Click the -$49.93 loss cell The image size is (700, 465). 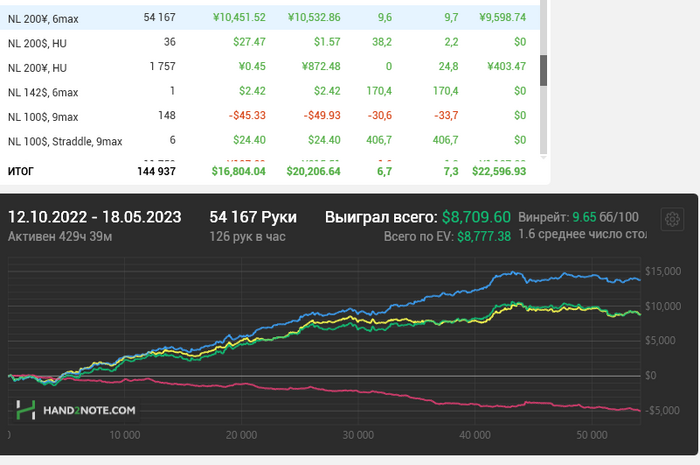[322, 116]
